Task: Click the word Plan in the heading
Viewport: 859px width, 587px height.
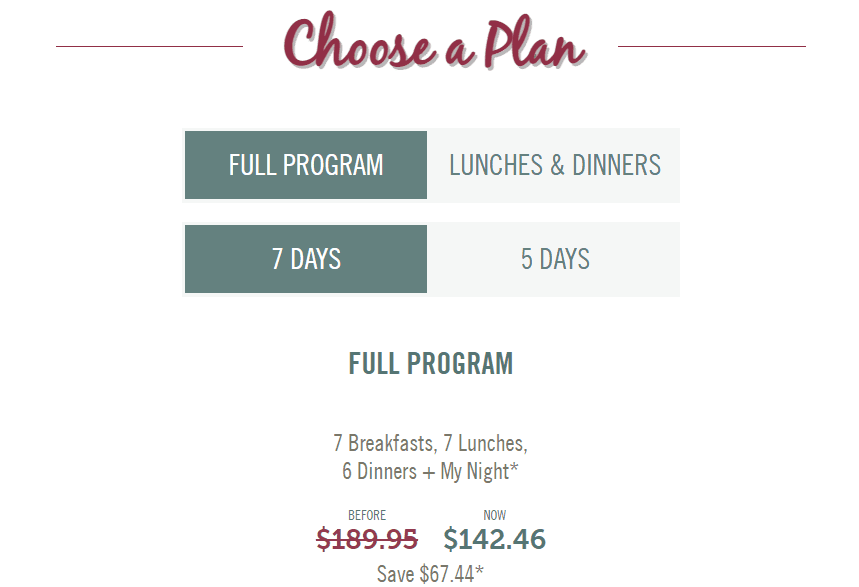Action: tap(535, 43)
